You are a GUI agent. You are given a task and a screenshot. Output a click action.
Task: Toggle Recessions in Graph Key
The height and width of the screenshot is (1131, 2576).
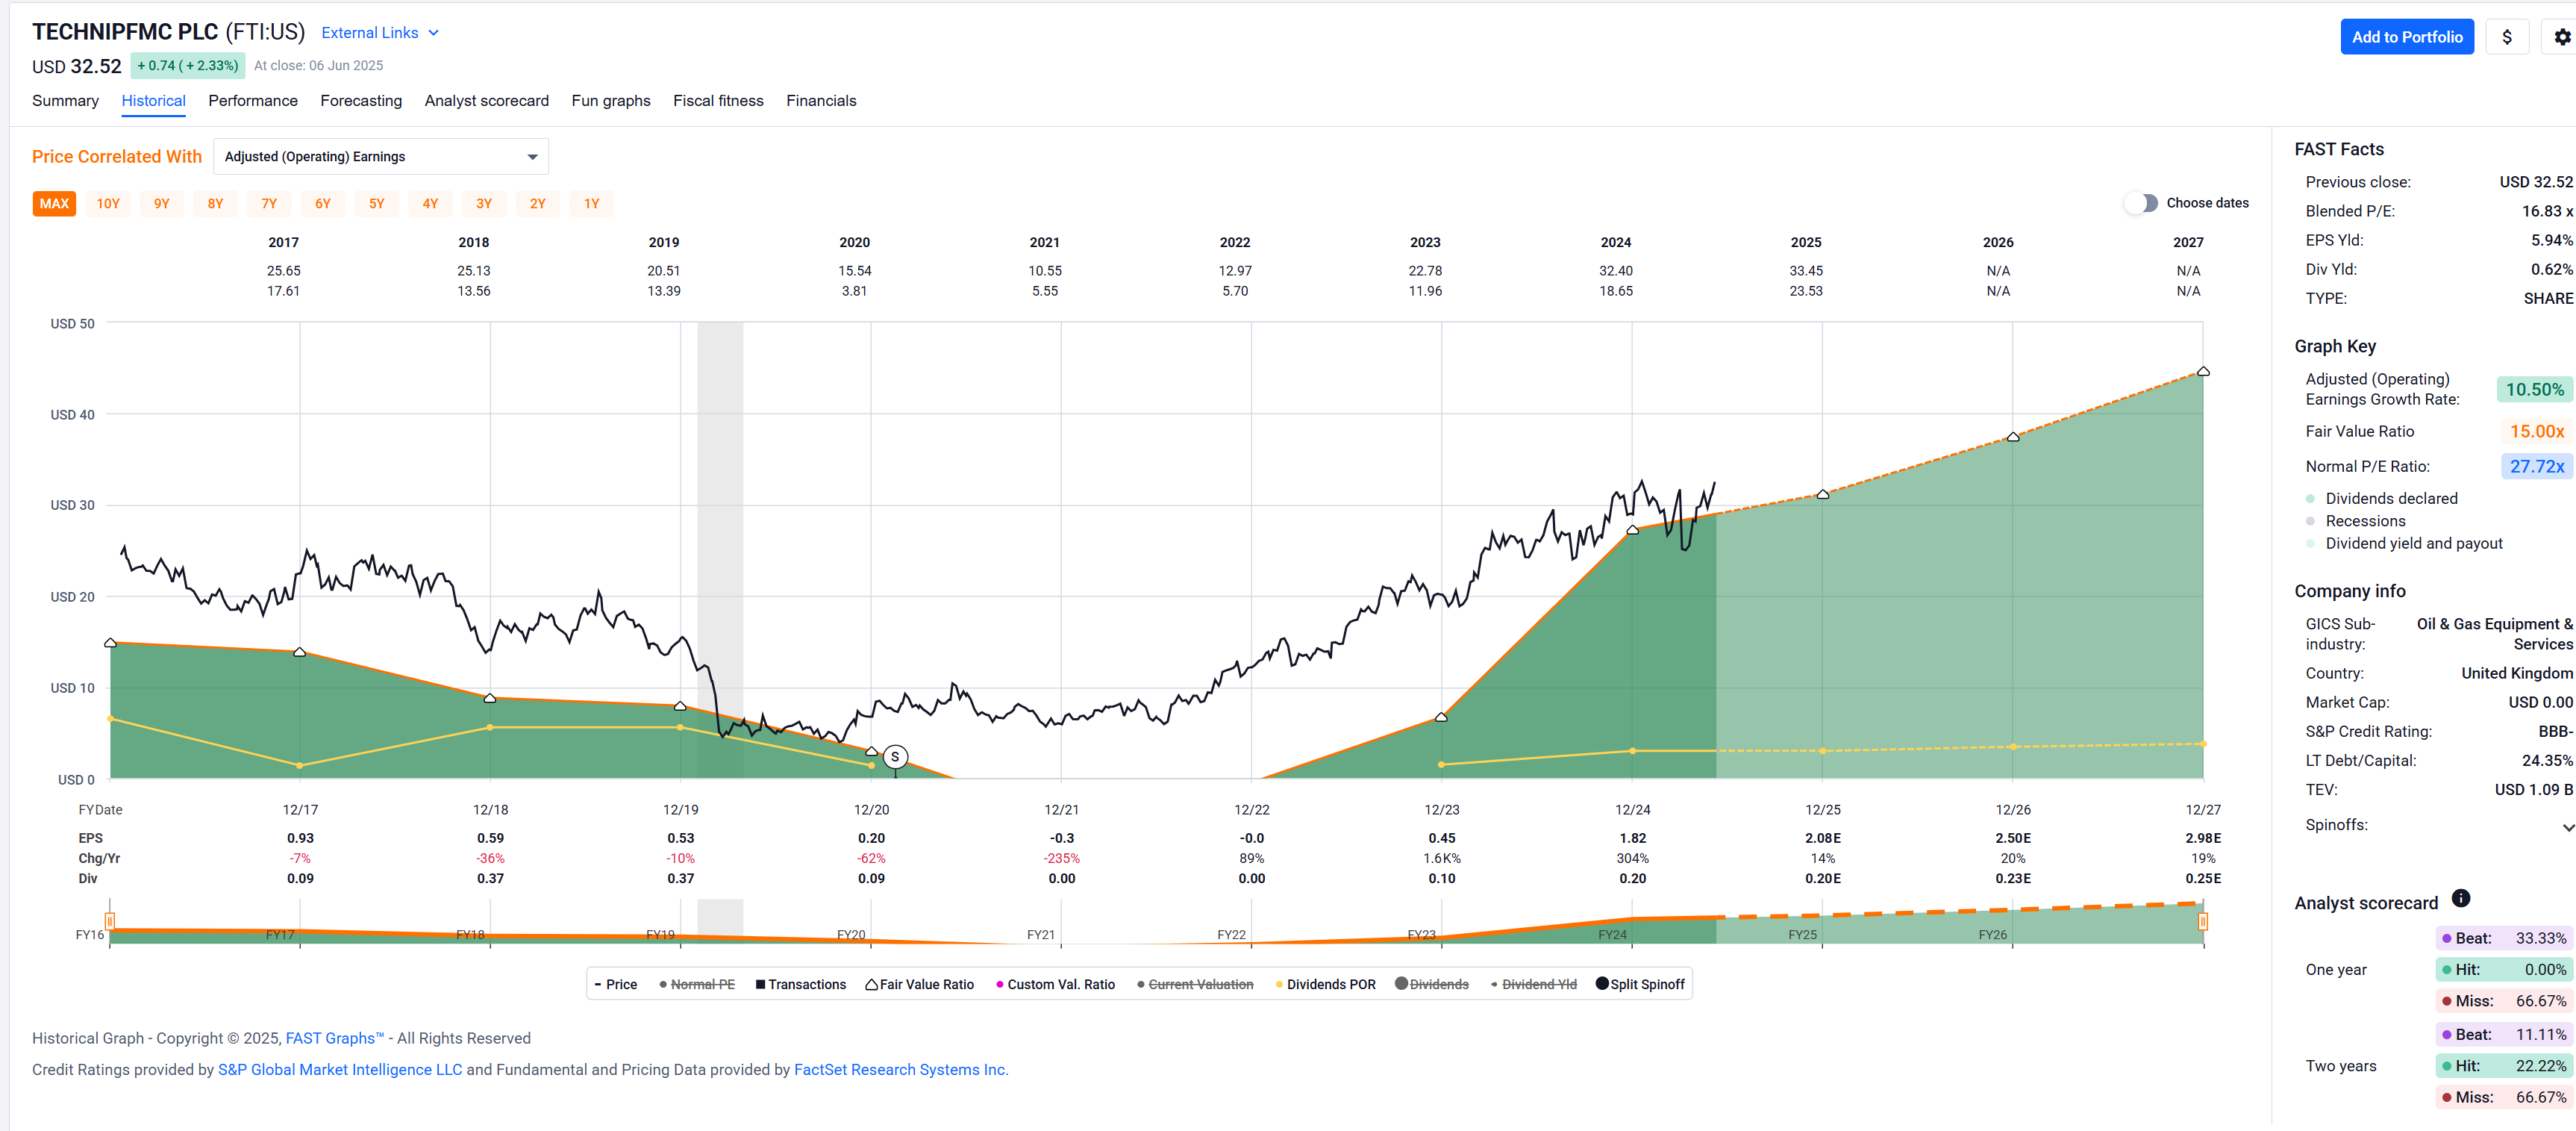click(2355, 521)
